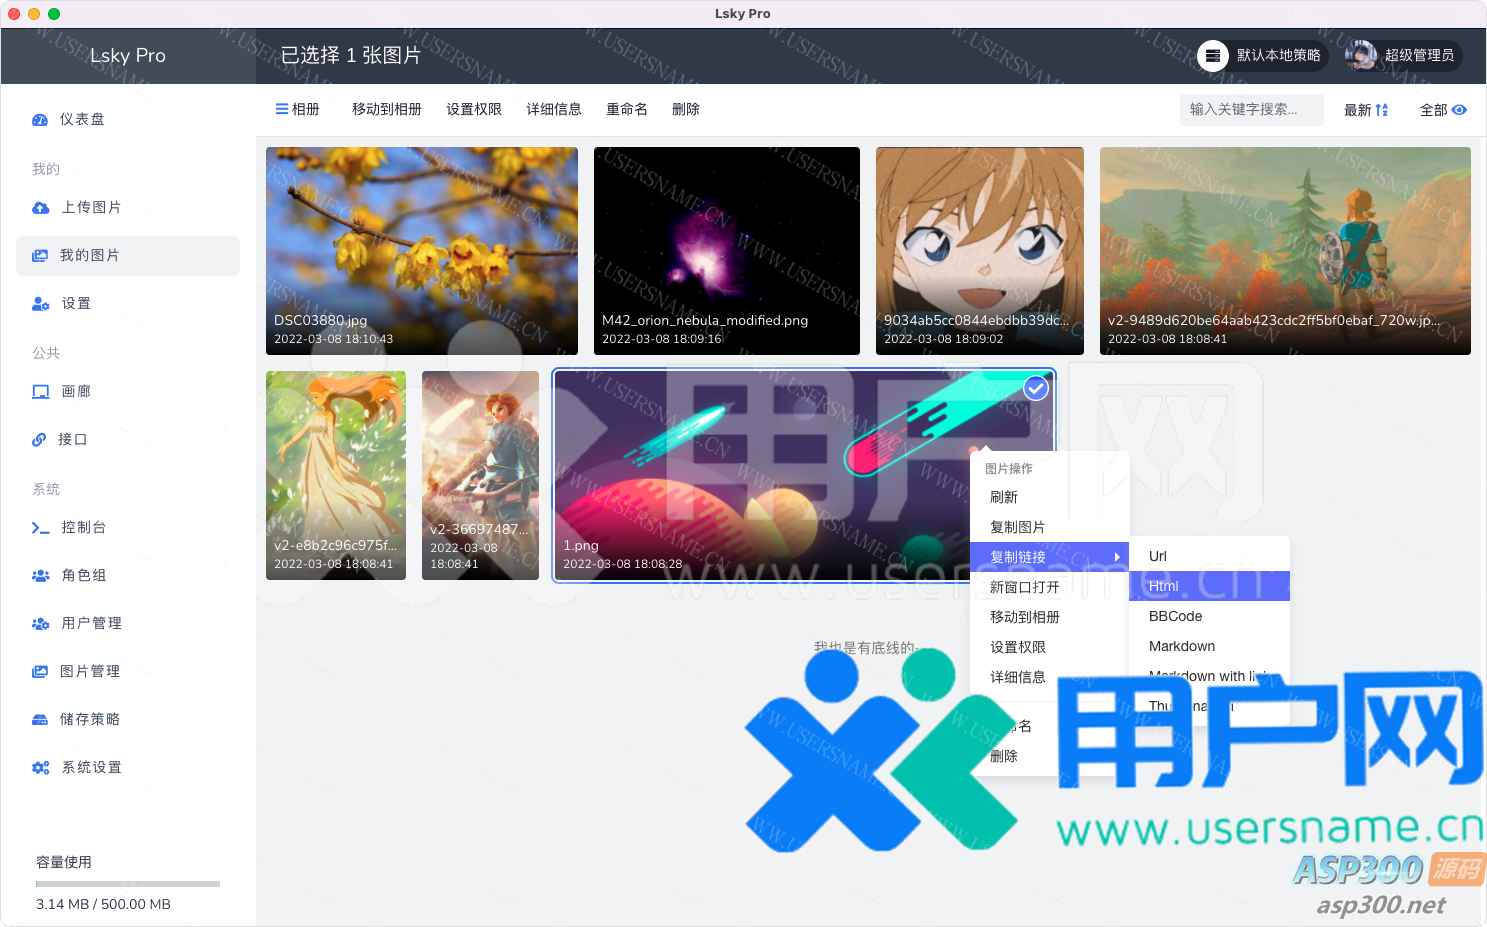Viewport: 1487px width, 927px height.
Task: Select the v2-9489d620be64aab423 thumbnail
Action: (x=1285, y=251)
